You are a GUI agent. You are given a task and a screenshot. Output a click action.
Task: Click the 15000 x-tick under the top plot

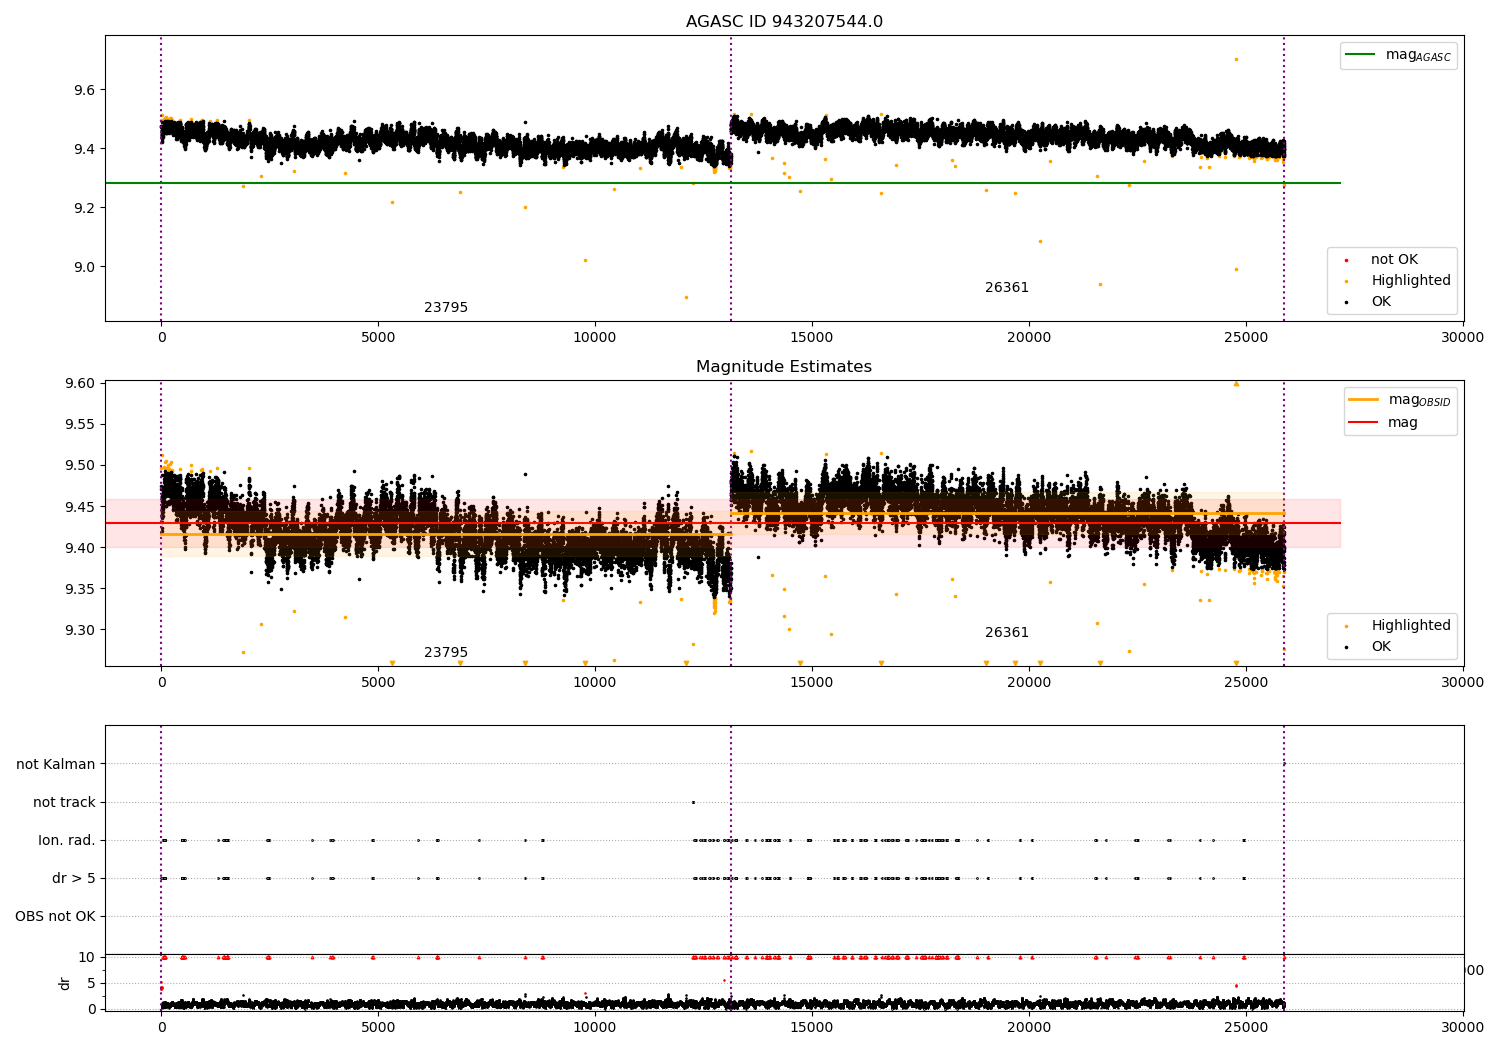click(x=812, y=338)
